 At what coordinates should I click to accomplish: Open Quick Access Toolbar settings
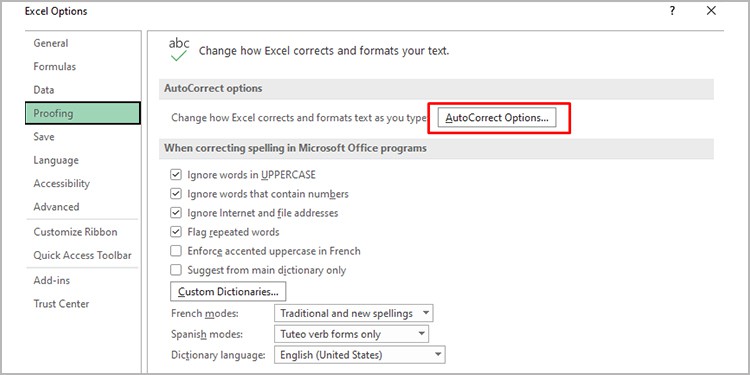coord(82,255)
